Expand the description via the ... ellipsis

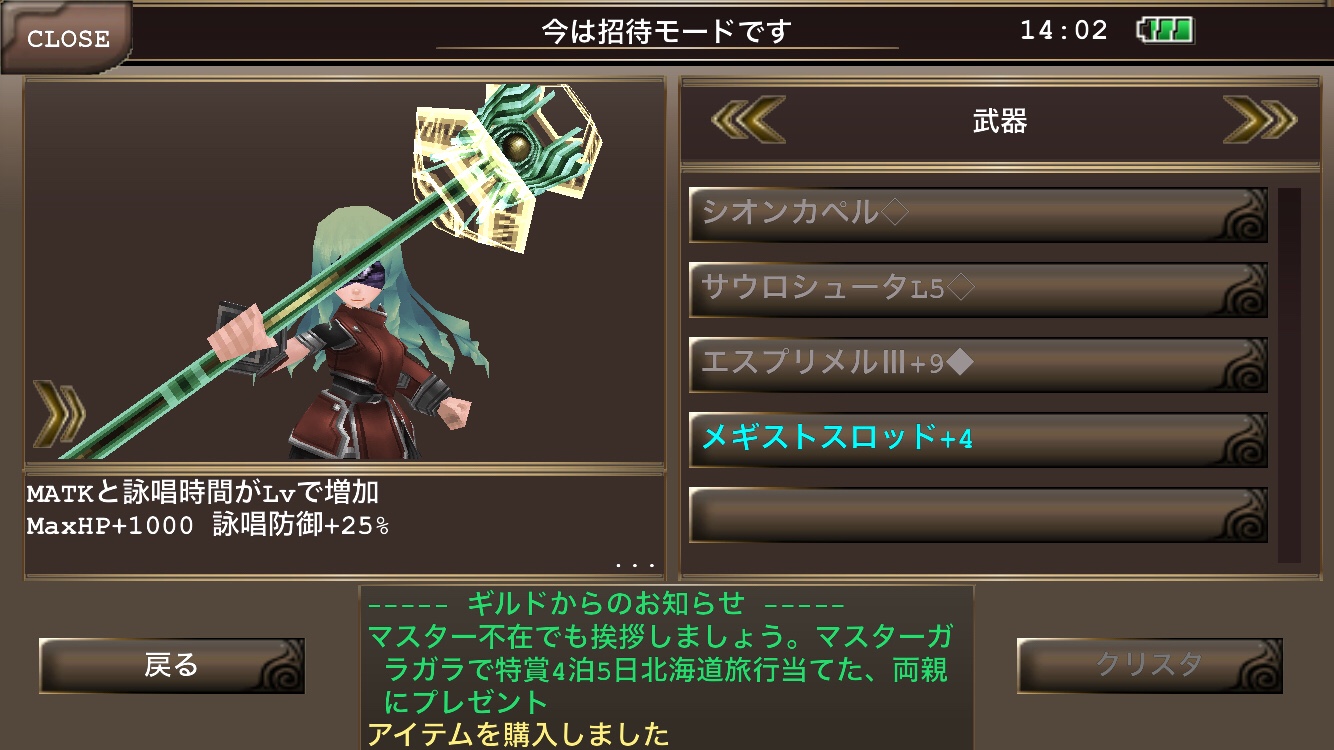pyautogui.click(x=635, y=565)
